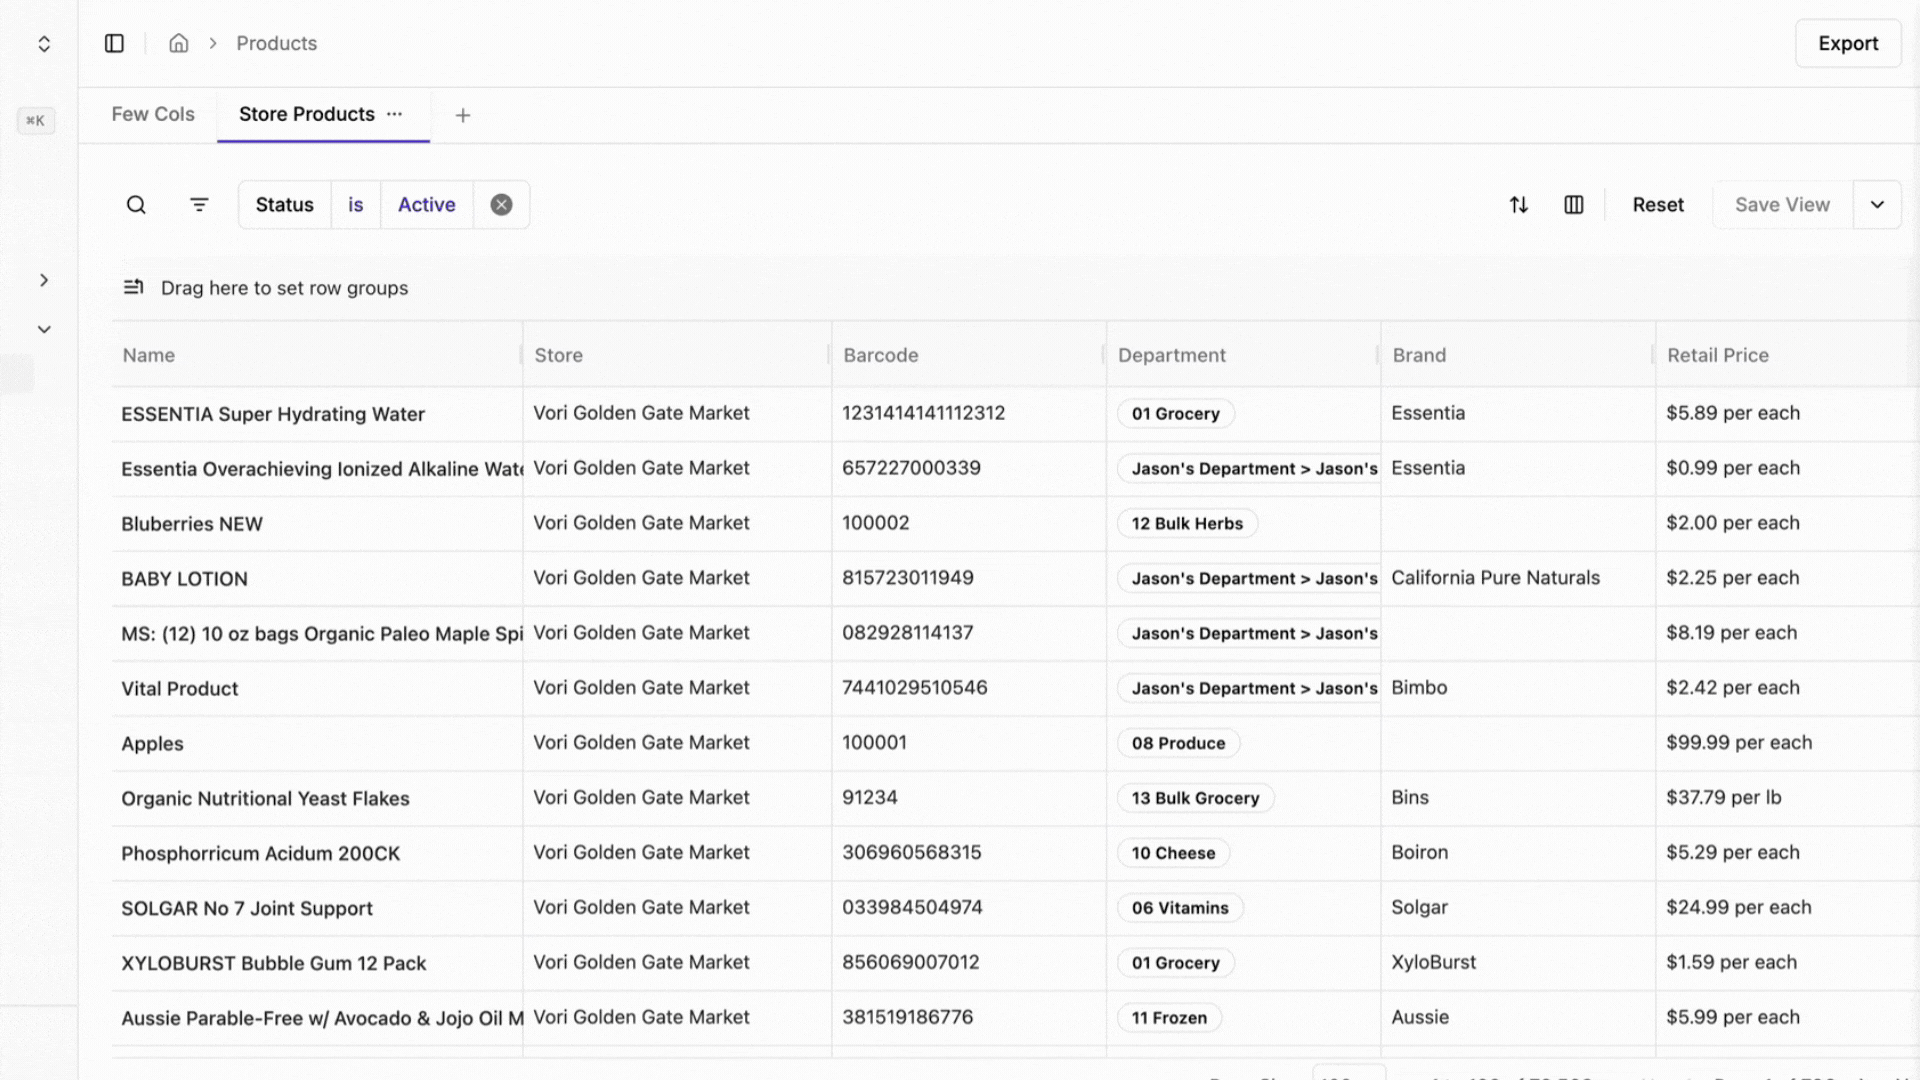Click the Save View button
Image resolution: width=1920 pixels, height=1080 pixels.
(x=1782, y=205)
